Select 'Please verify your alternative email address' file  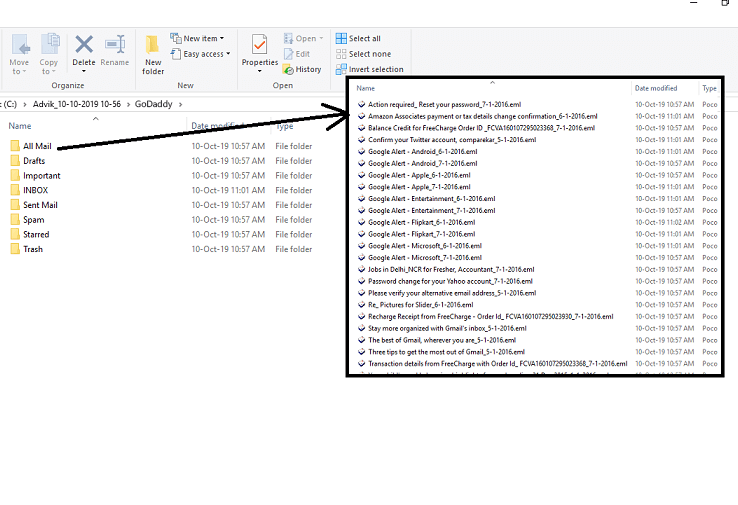[452, 293]
